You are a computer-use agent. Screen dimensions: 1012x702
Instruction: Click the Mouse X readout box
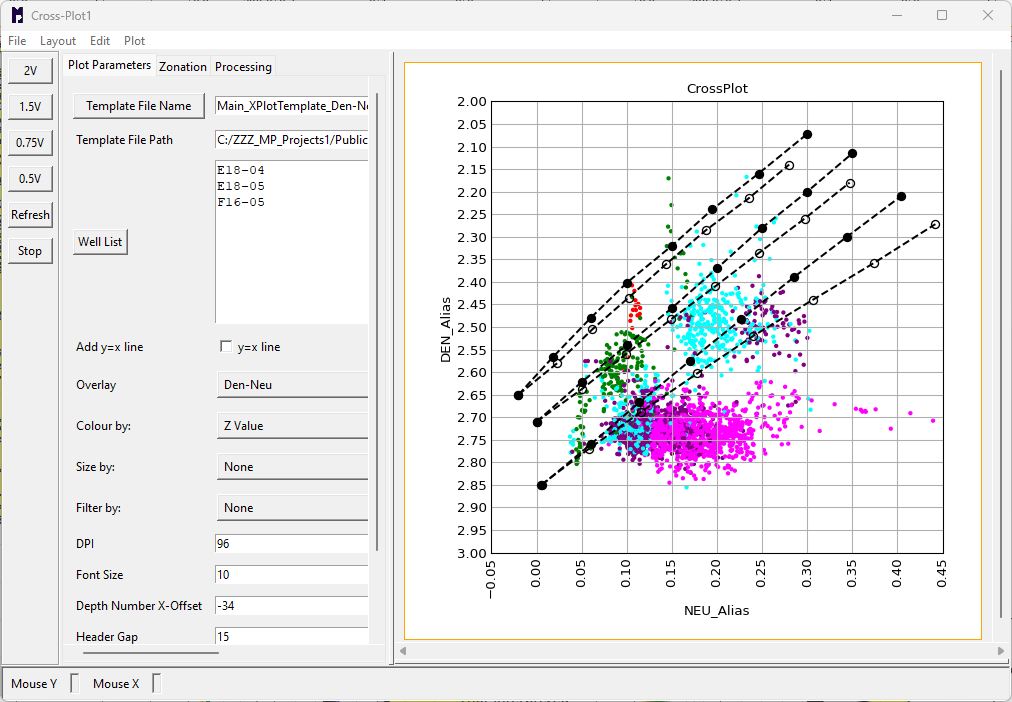(x=156, y=683)
